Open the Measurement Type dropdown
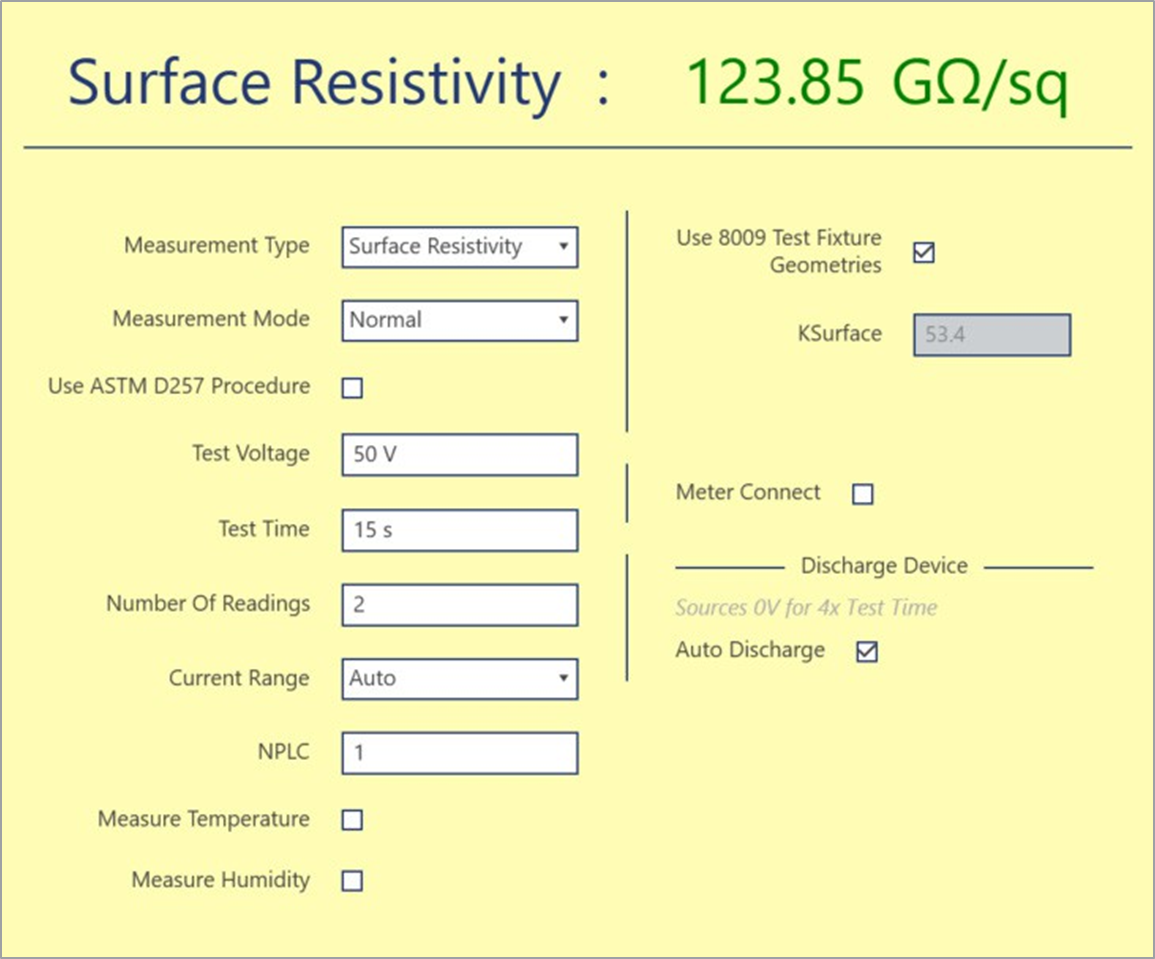Screen dimensions: 1155x959 click(x=460, y=247)
